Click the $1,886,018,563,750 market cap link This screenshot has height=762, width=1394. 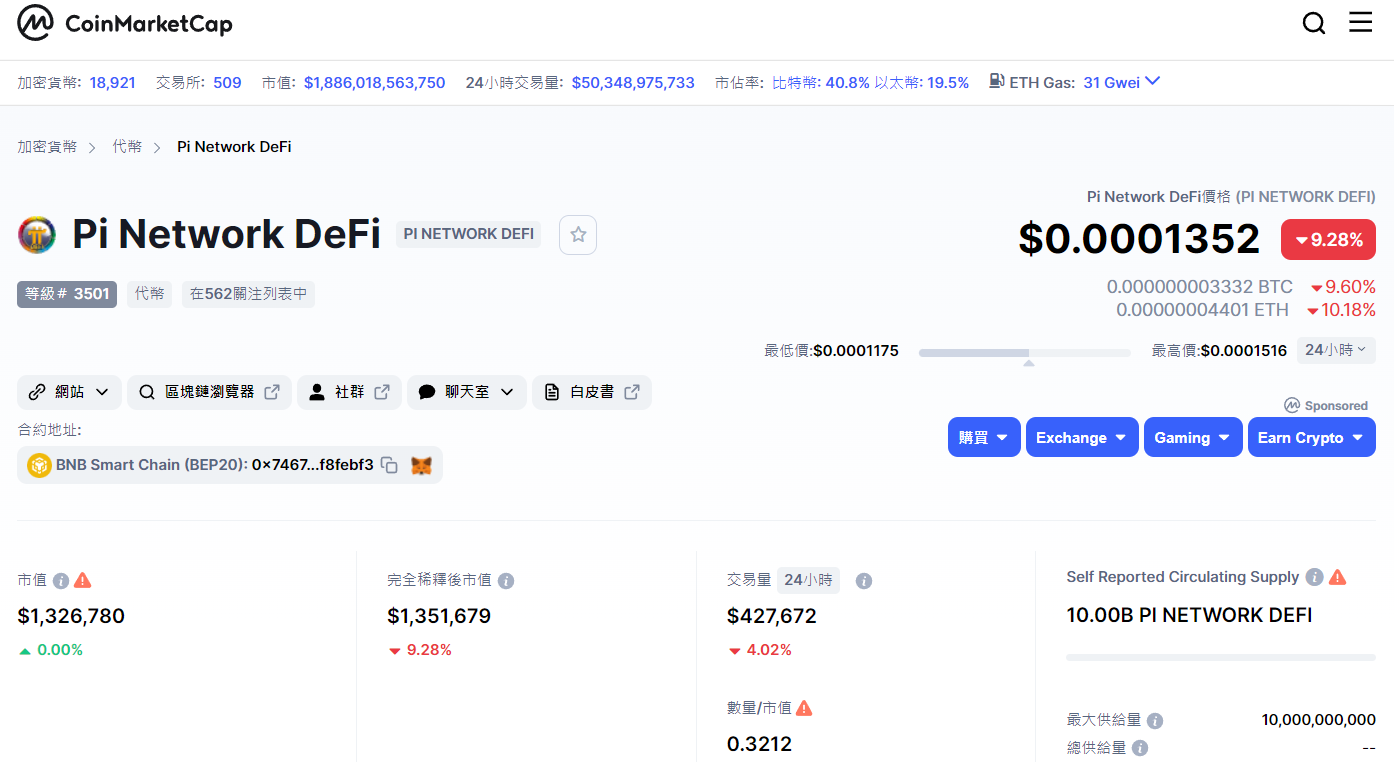375,83
